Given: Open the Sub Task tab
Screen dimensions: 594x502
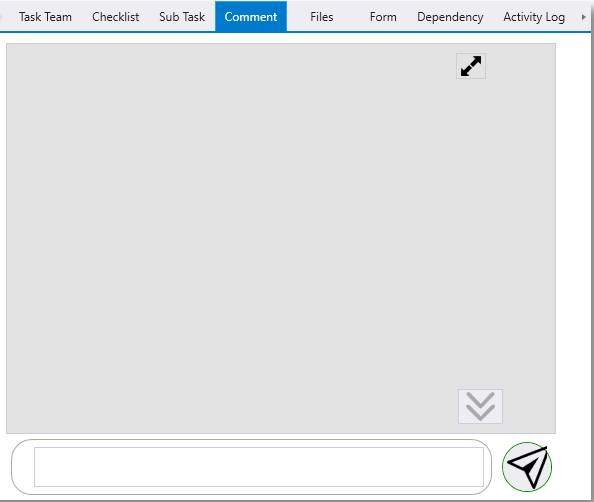Looking at the screenshot, I should [182, 17].
